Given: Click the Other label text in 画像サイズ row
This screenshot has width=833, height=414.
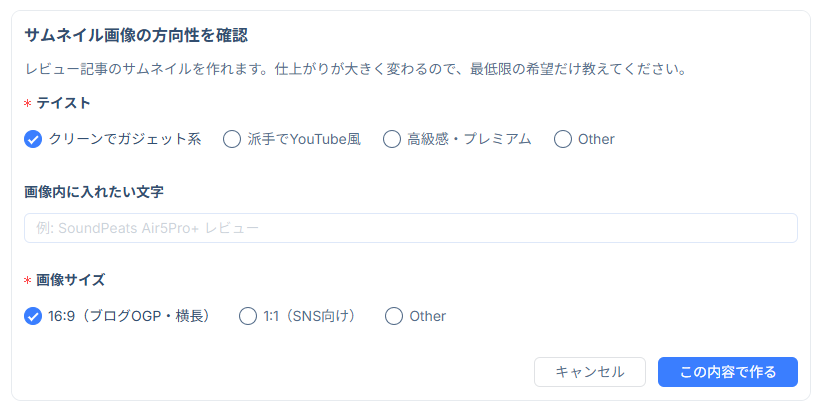Looking at the screenshot, I should click(427, 316).
